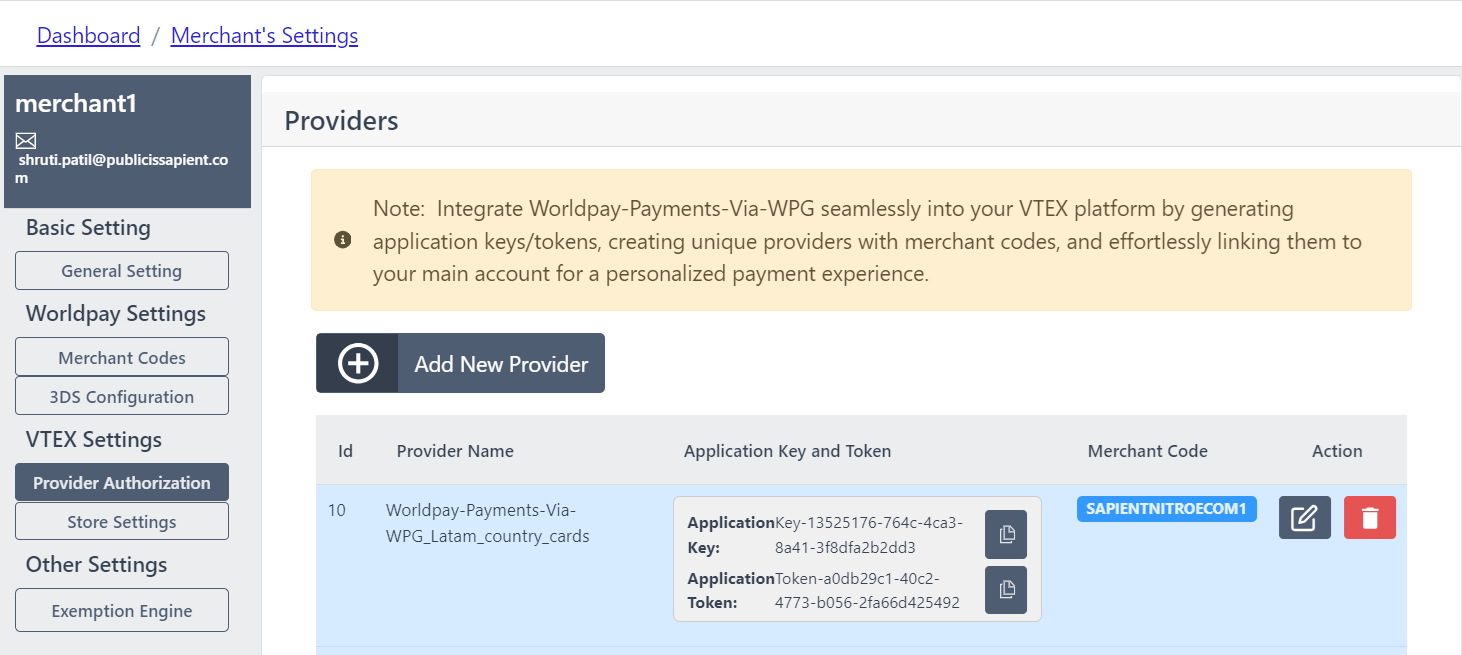
Task: Open 3DS Configuration settings
Action: (x=122, y=396)
